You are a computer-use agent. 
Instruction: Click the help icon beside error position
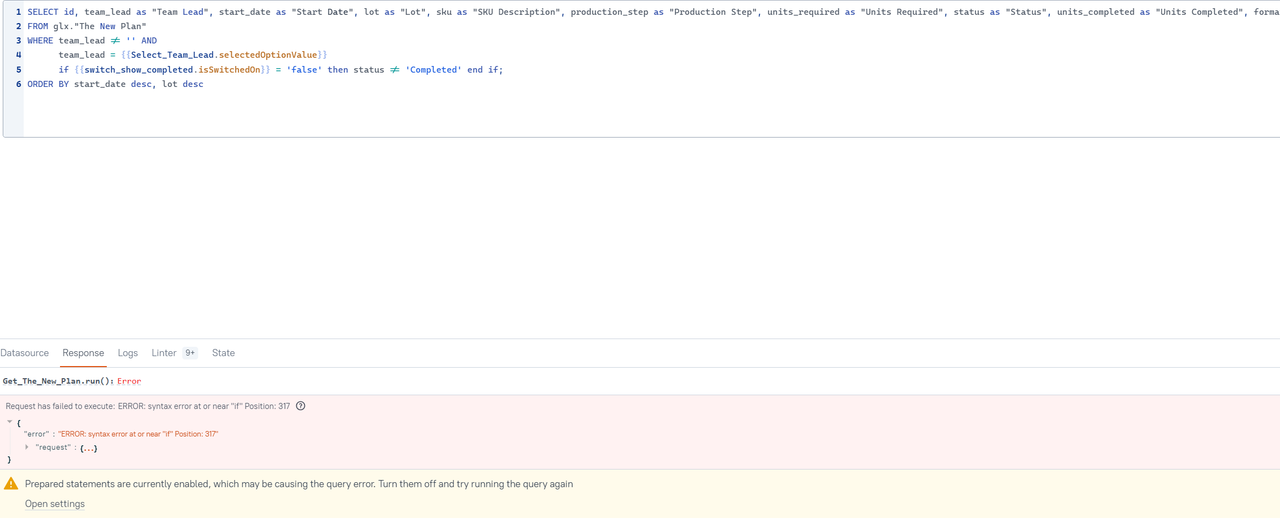pos(300,406)
